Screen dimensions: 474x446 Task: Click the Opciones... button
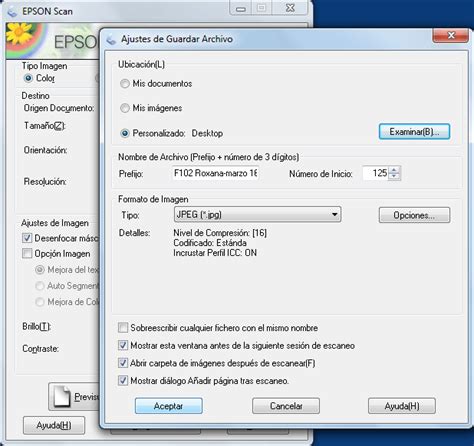(x=414, y=215)
